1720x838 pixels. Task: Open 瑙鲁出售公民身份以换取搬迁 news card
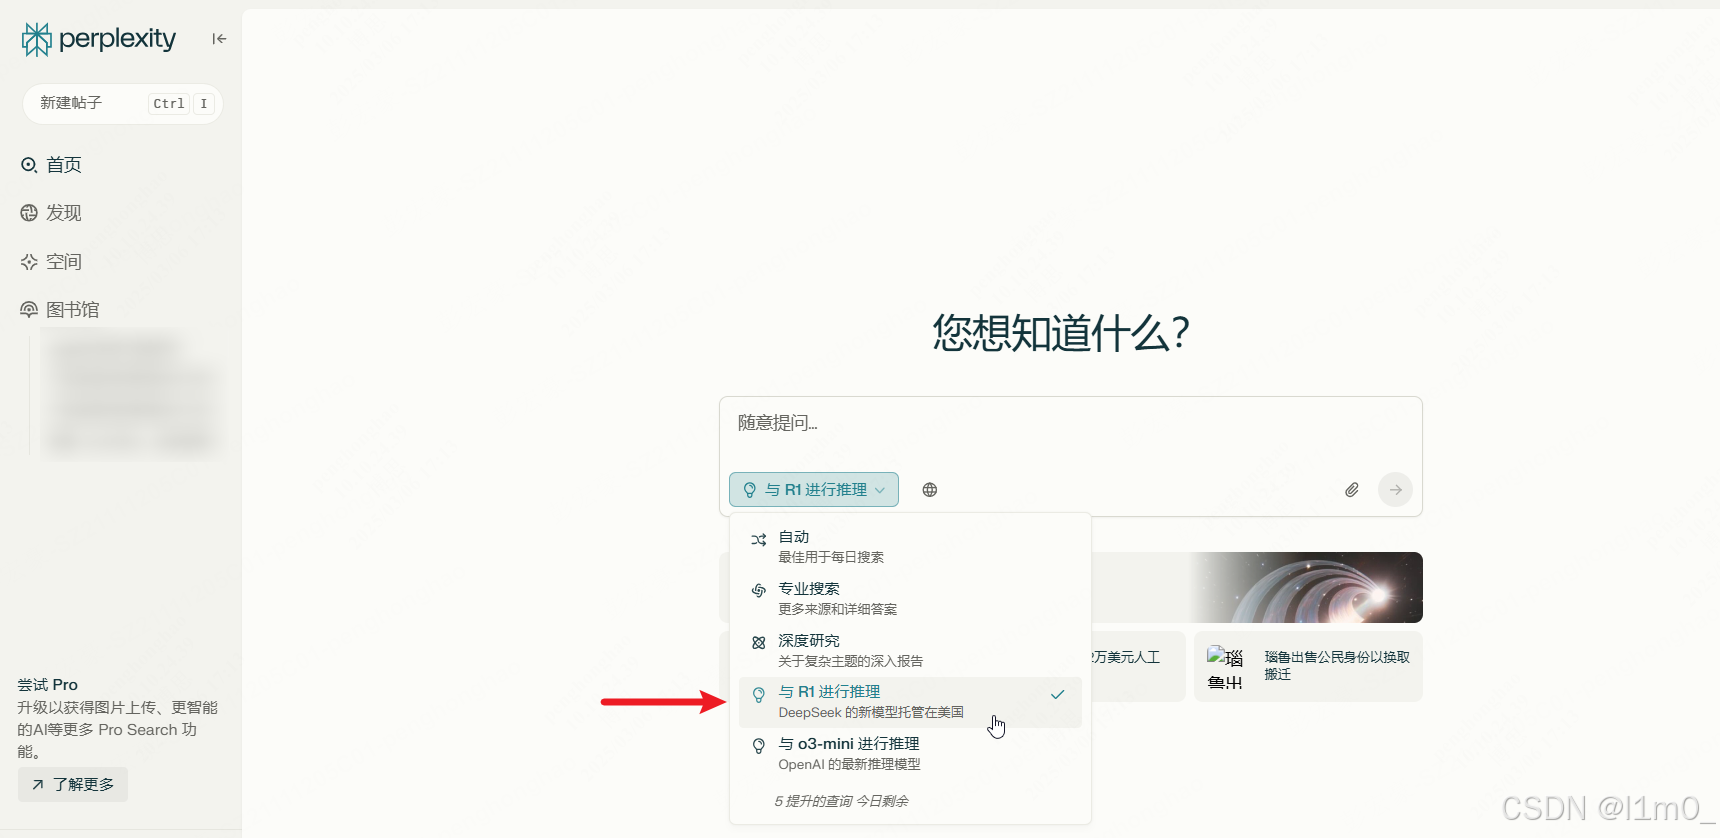tap(1308, 666)
